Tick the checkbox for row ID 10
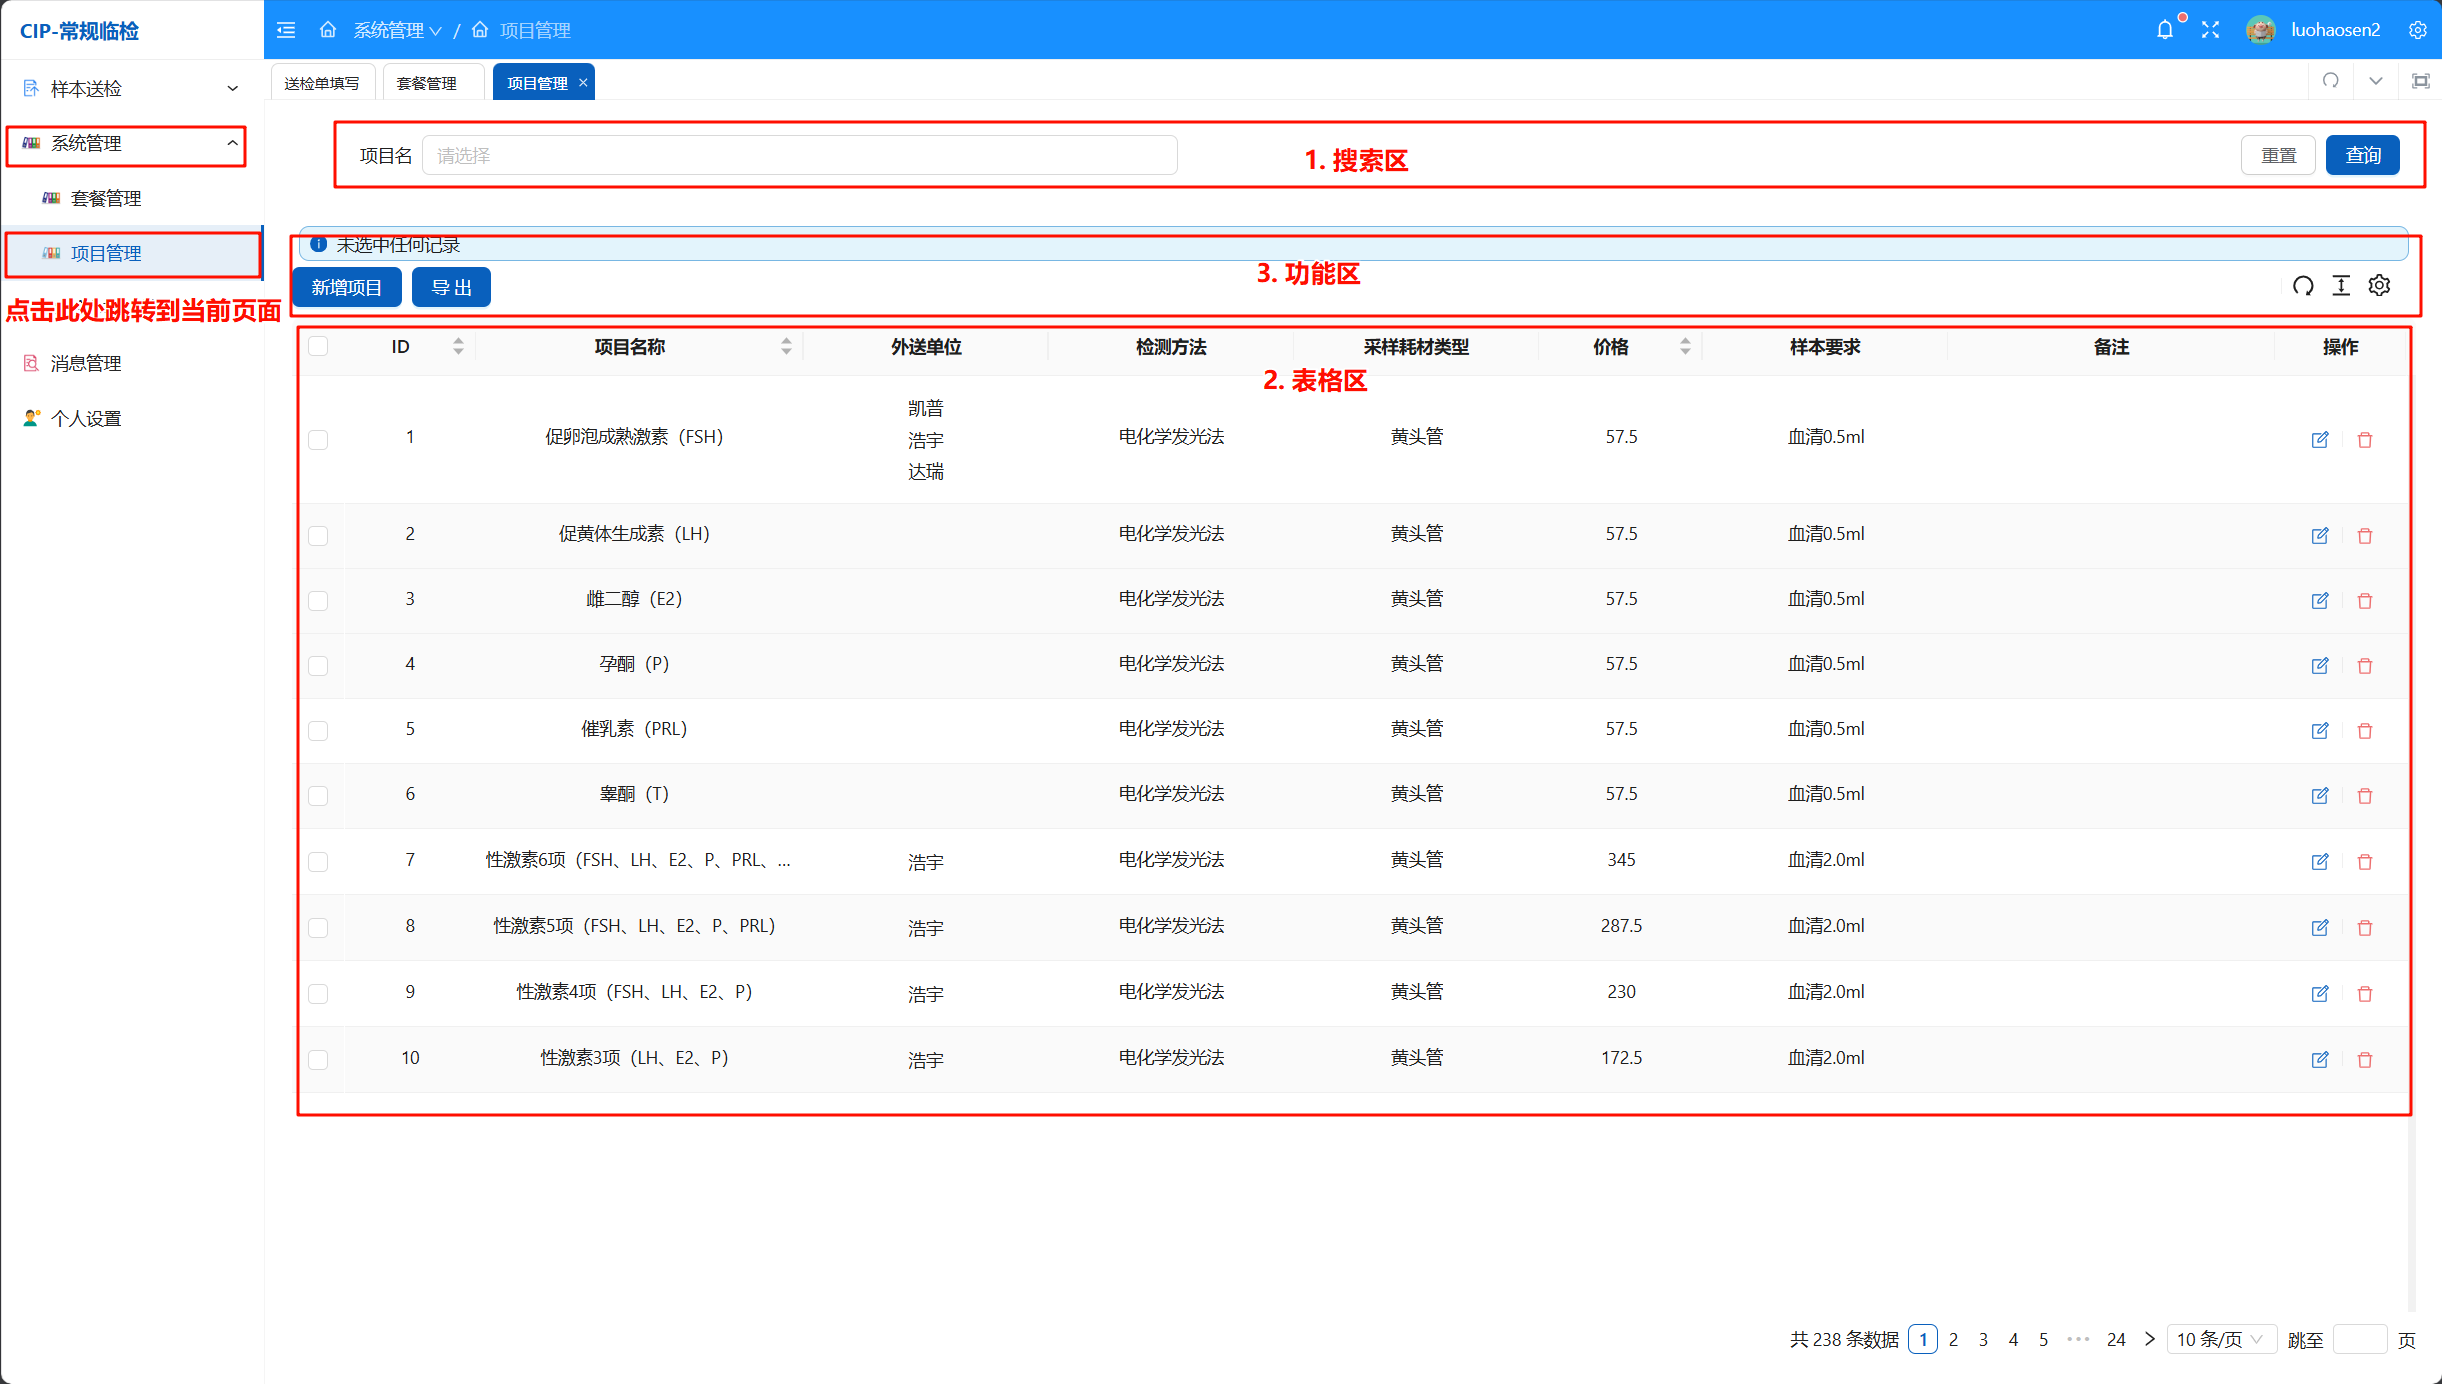Screen dimensions: 2442x1384 318,1060
